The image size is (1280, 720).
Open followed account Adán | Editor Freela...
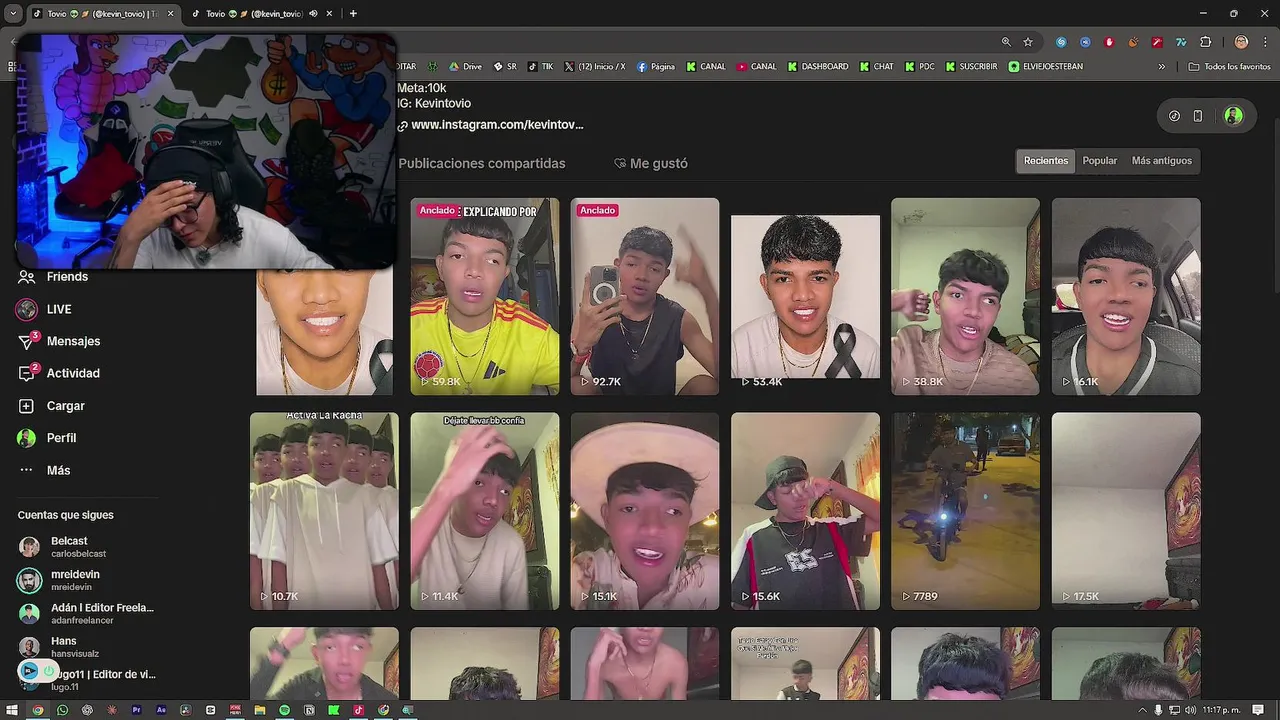pos(86,613)
